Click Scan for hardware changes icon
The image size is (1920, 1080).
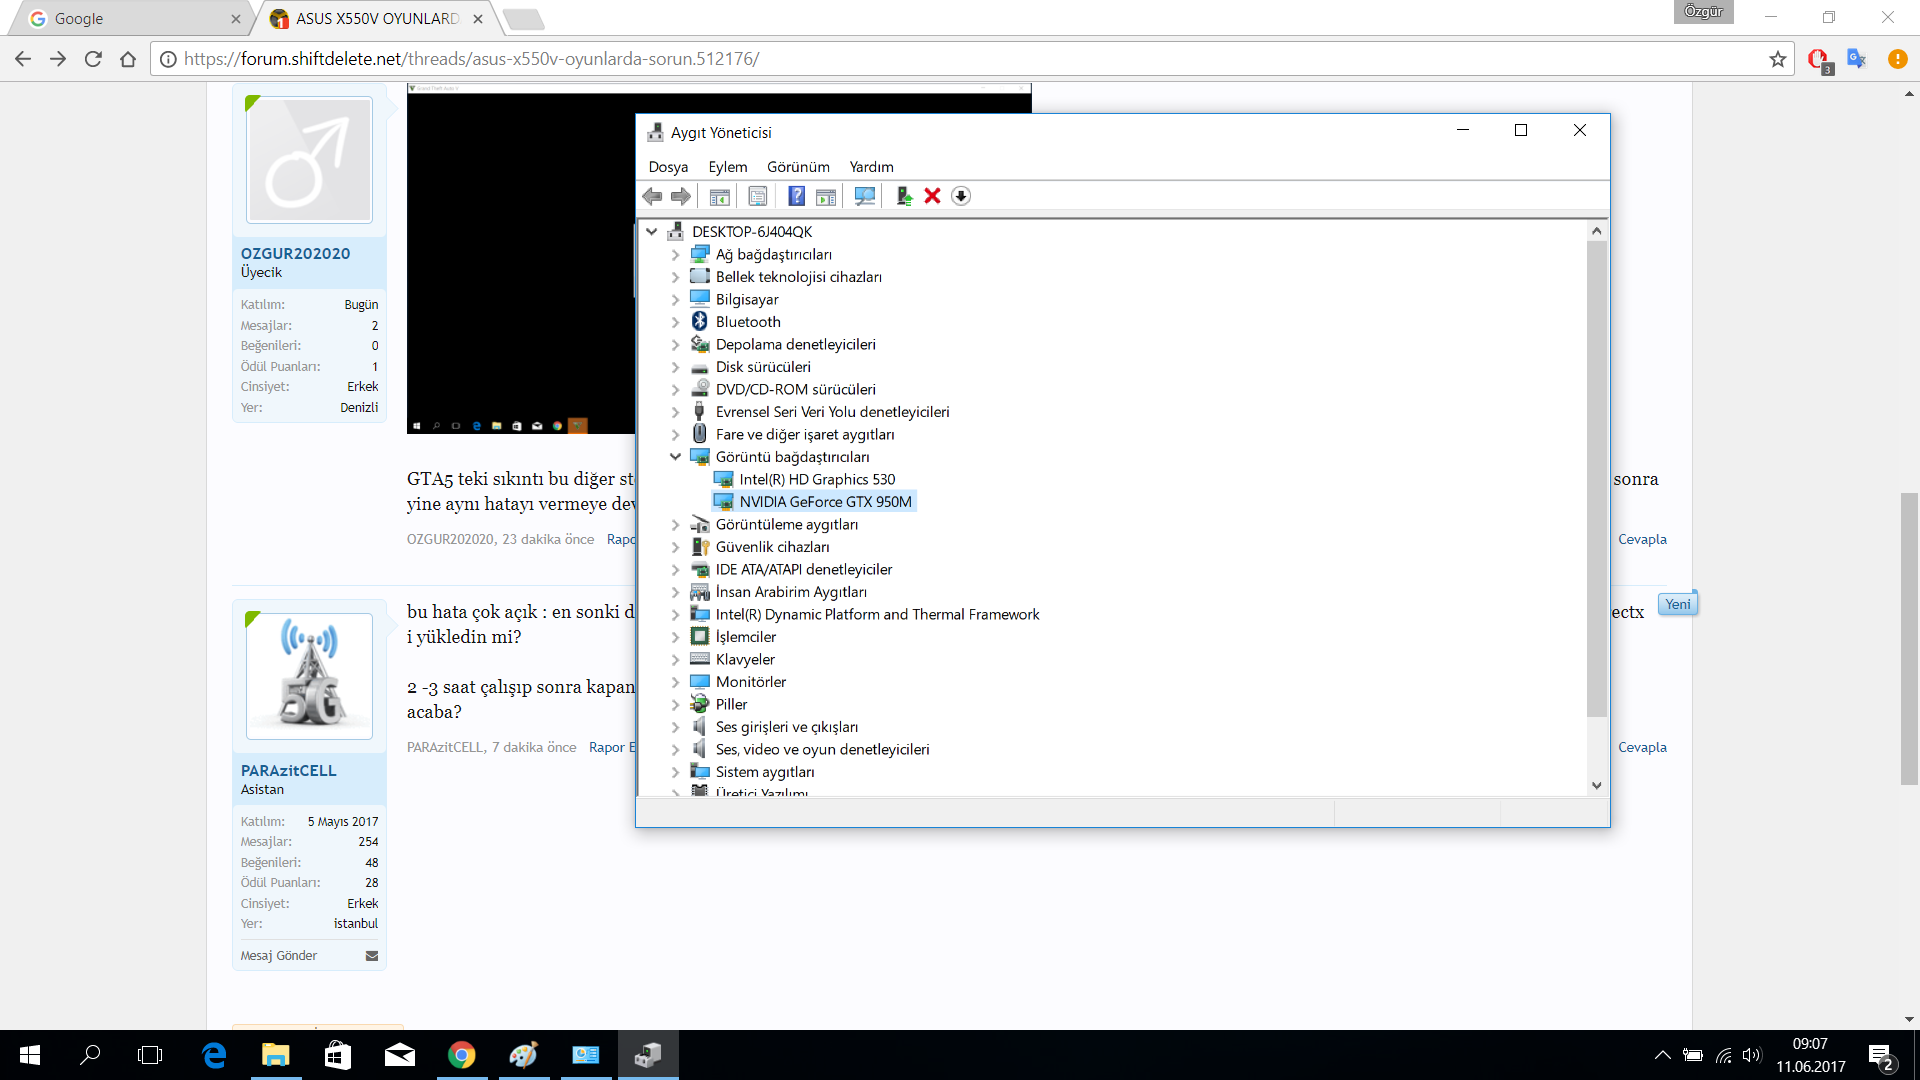865,196
